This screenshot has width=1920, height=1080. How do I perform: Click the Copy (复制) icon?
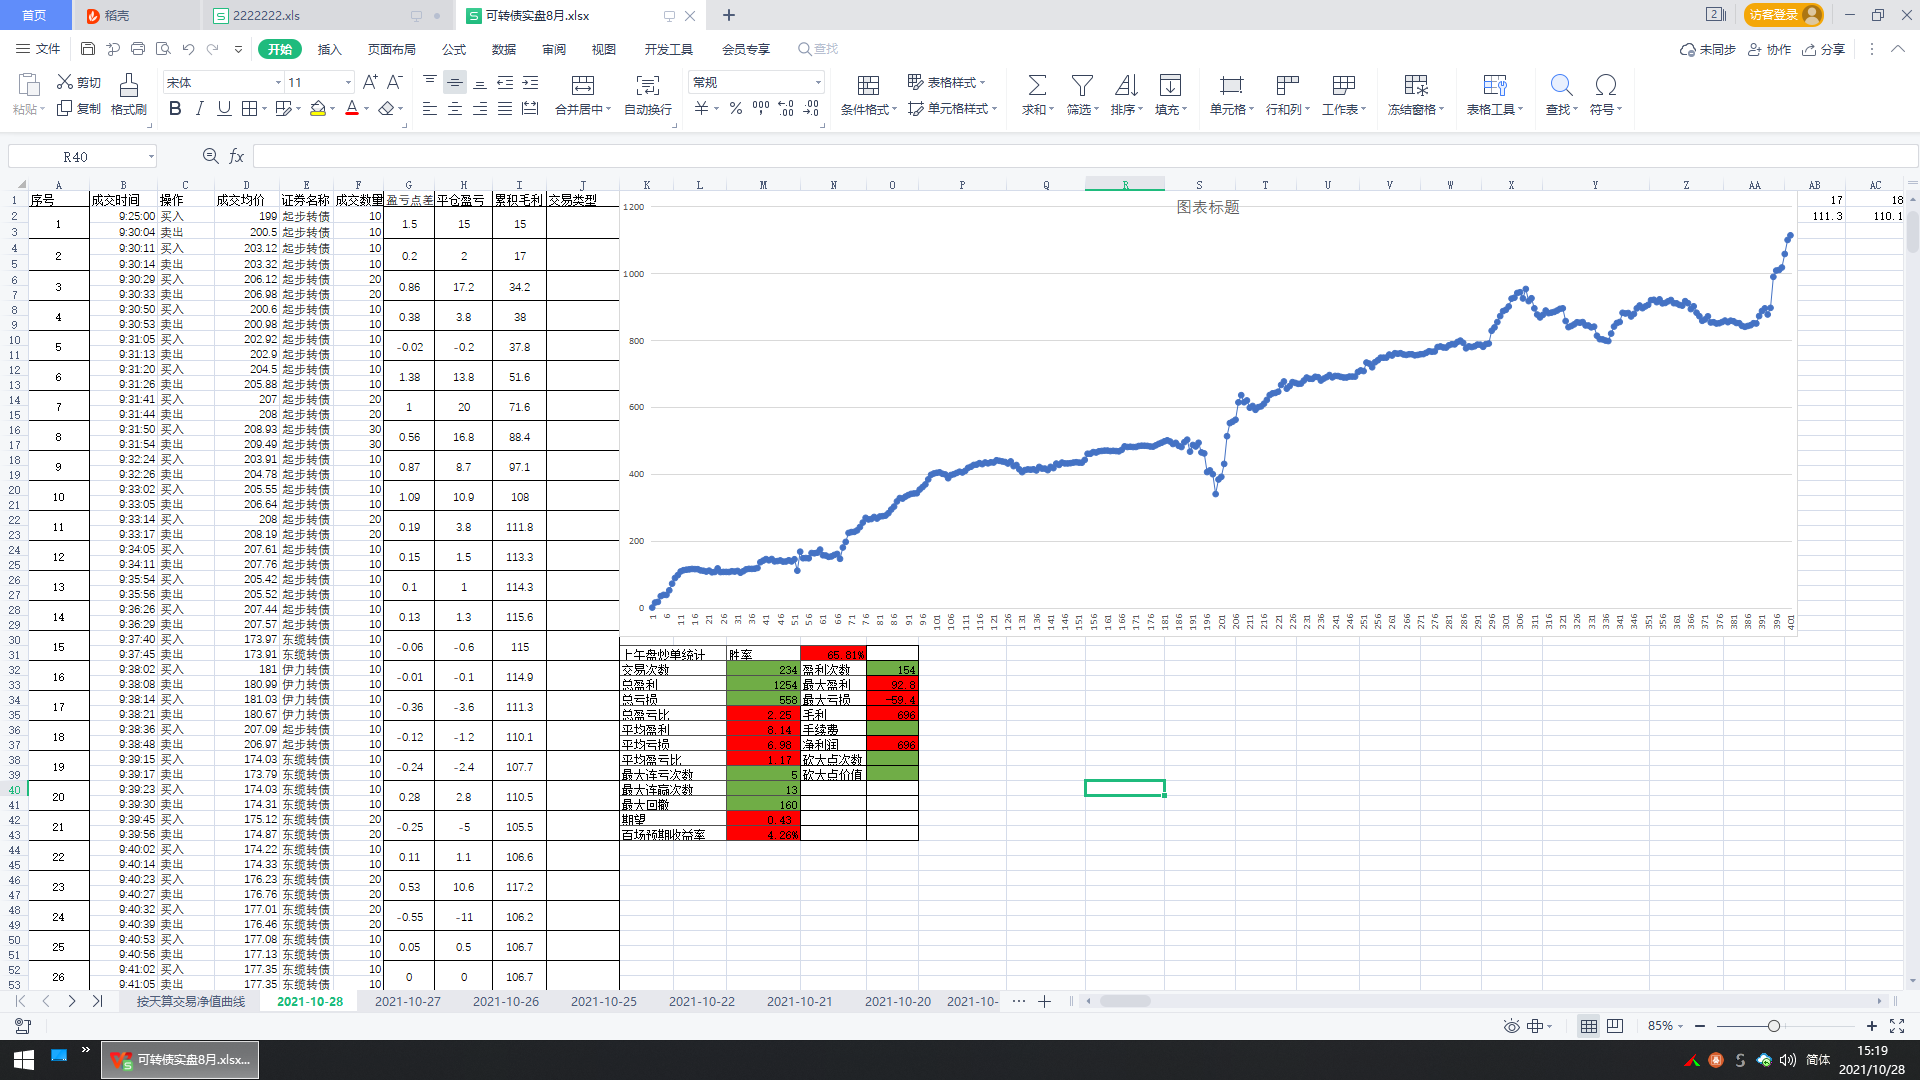click(65, 108)
